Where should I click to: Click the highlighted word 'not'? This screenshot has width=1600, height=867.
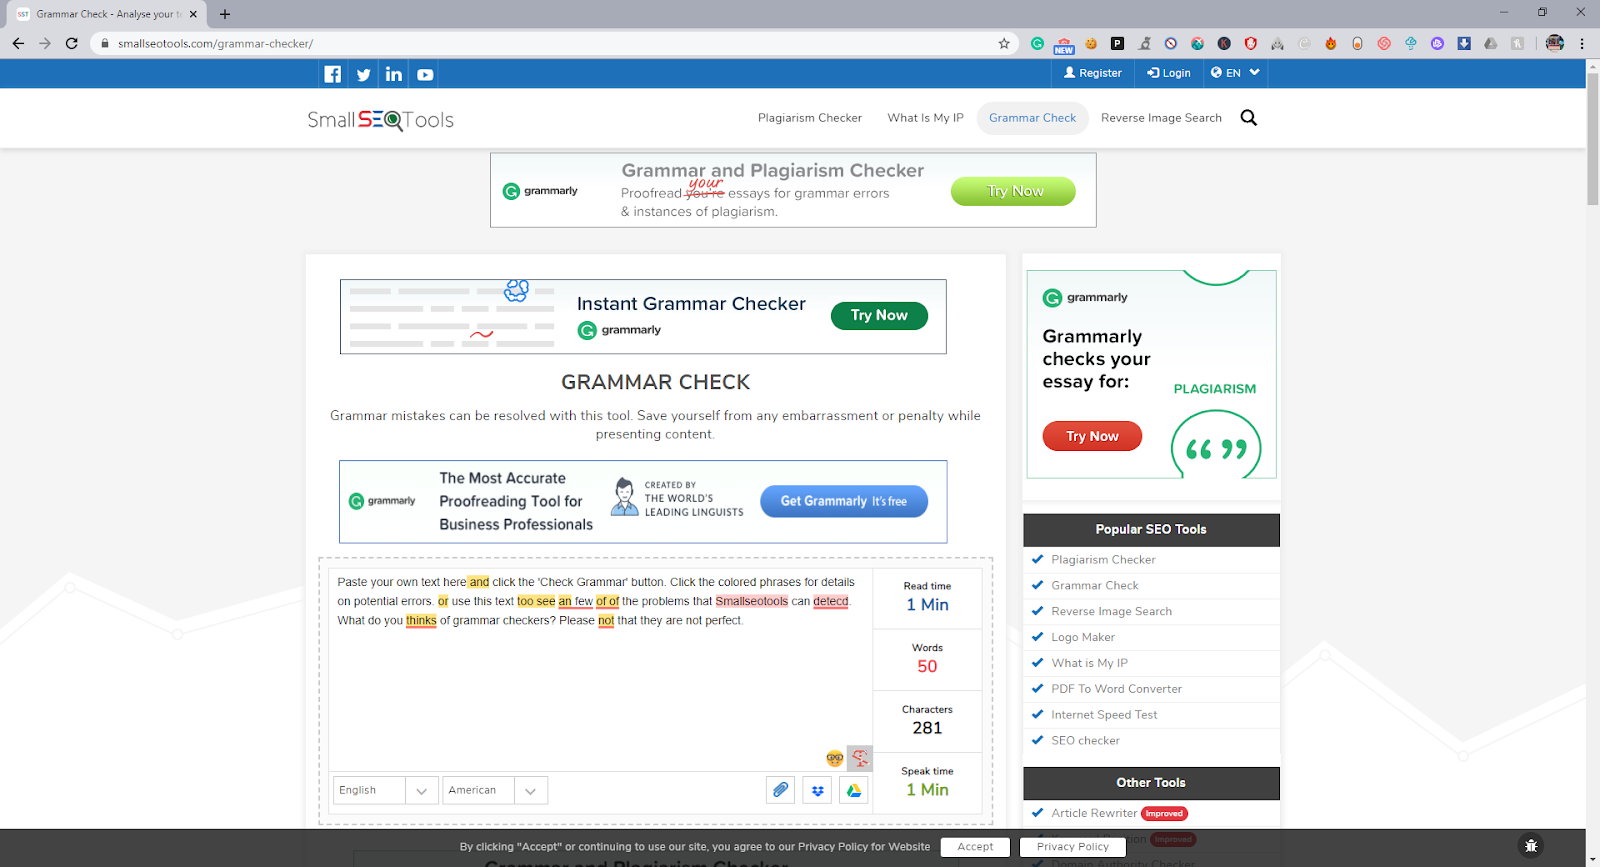click(x=606, y=621)
